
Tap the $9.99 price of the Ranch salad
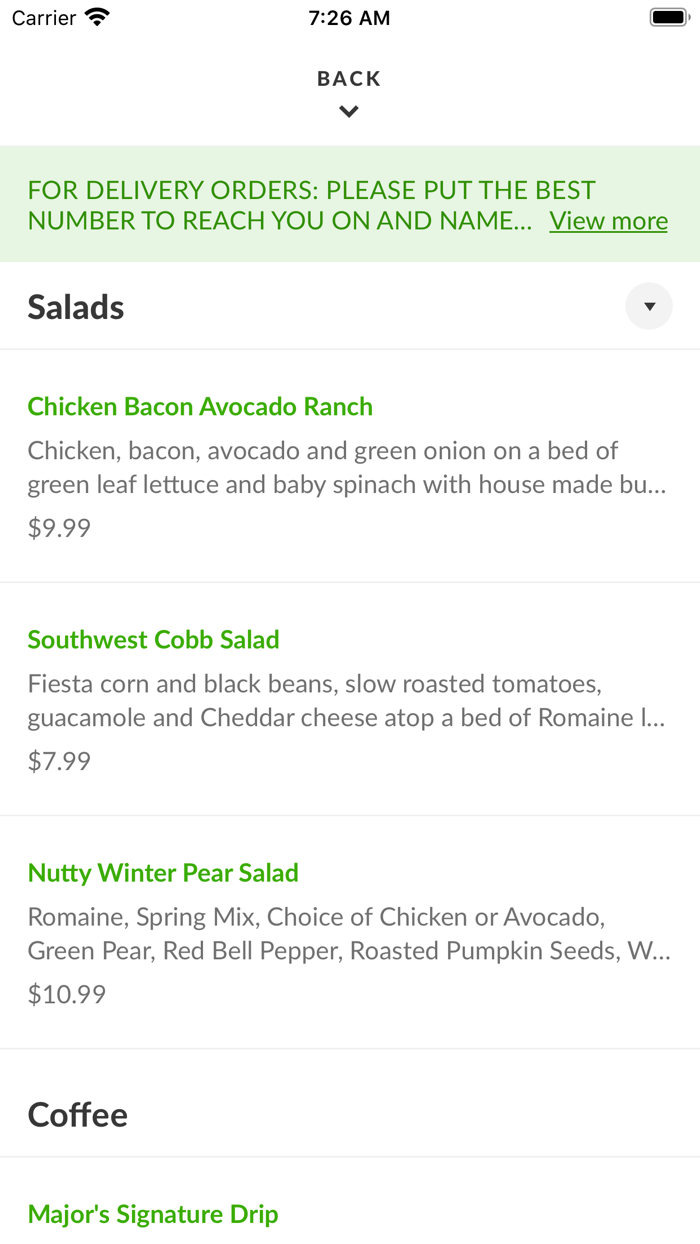pyautogui.click(x=58, y=527)
